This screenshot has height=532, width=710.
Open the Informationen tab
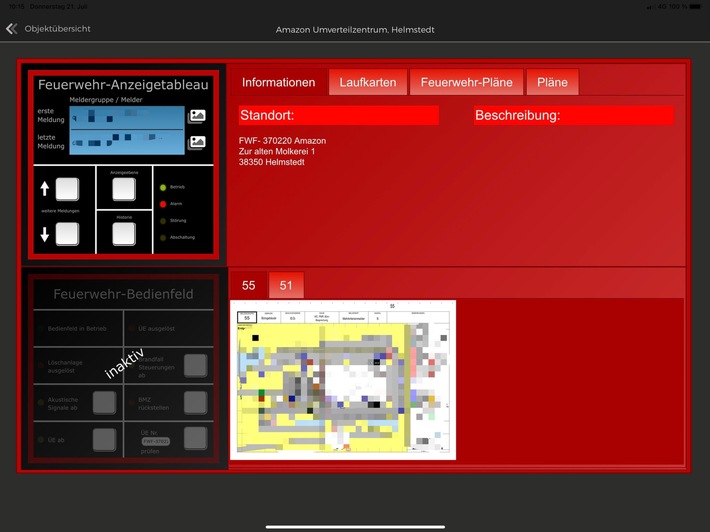[278, 82]
